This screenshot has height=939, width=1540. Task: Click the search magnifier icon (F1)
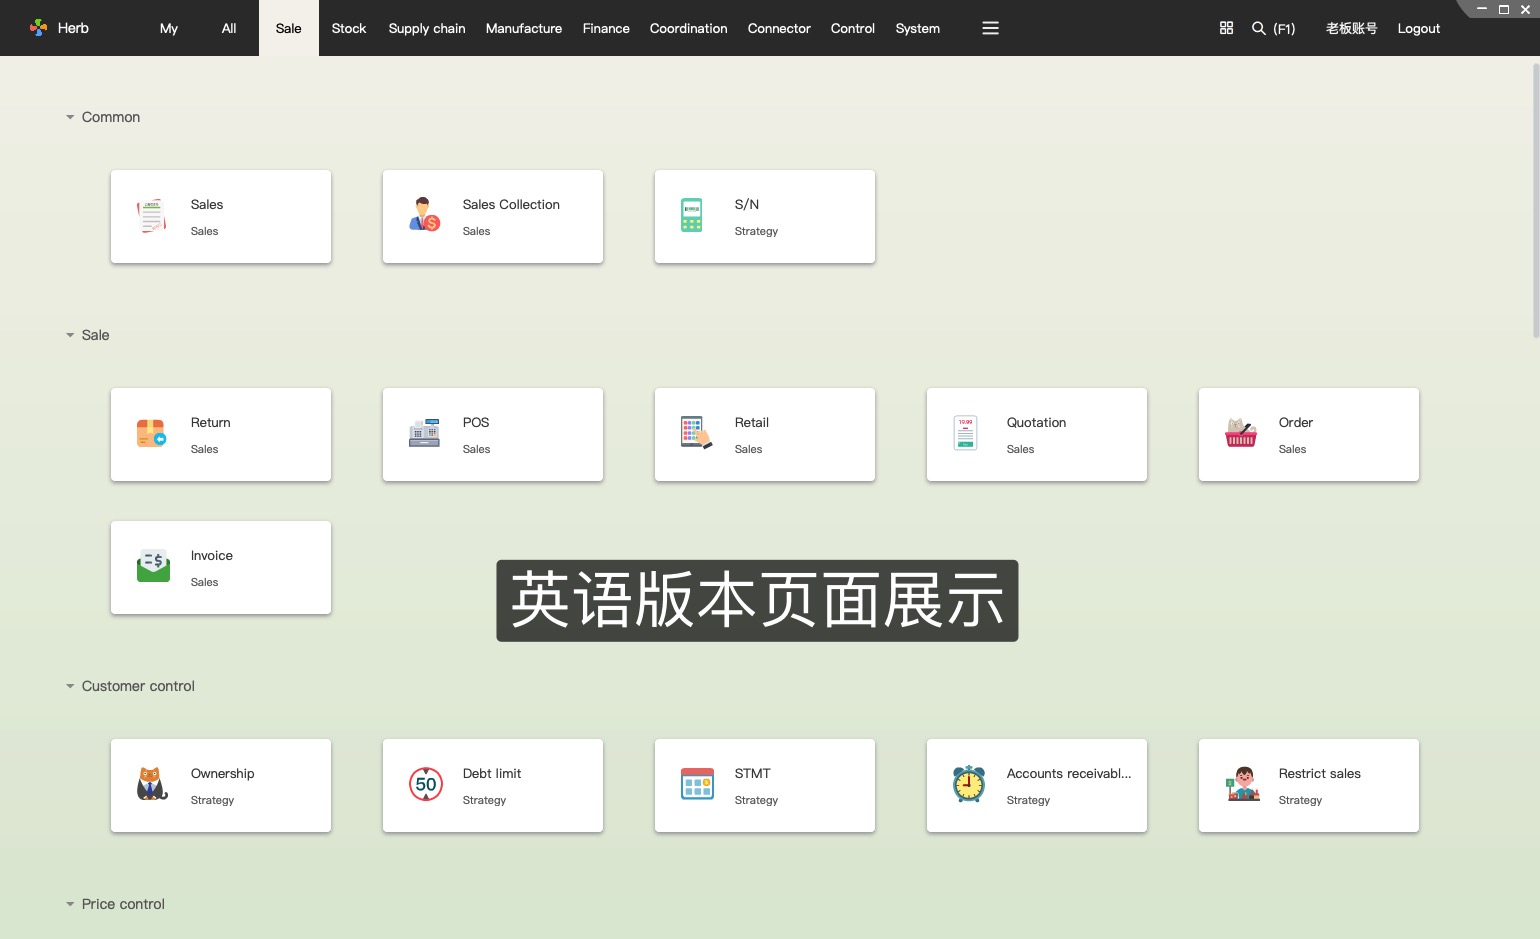pyautogui.click(x=1259, y=28)
